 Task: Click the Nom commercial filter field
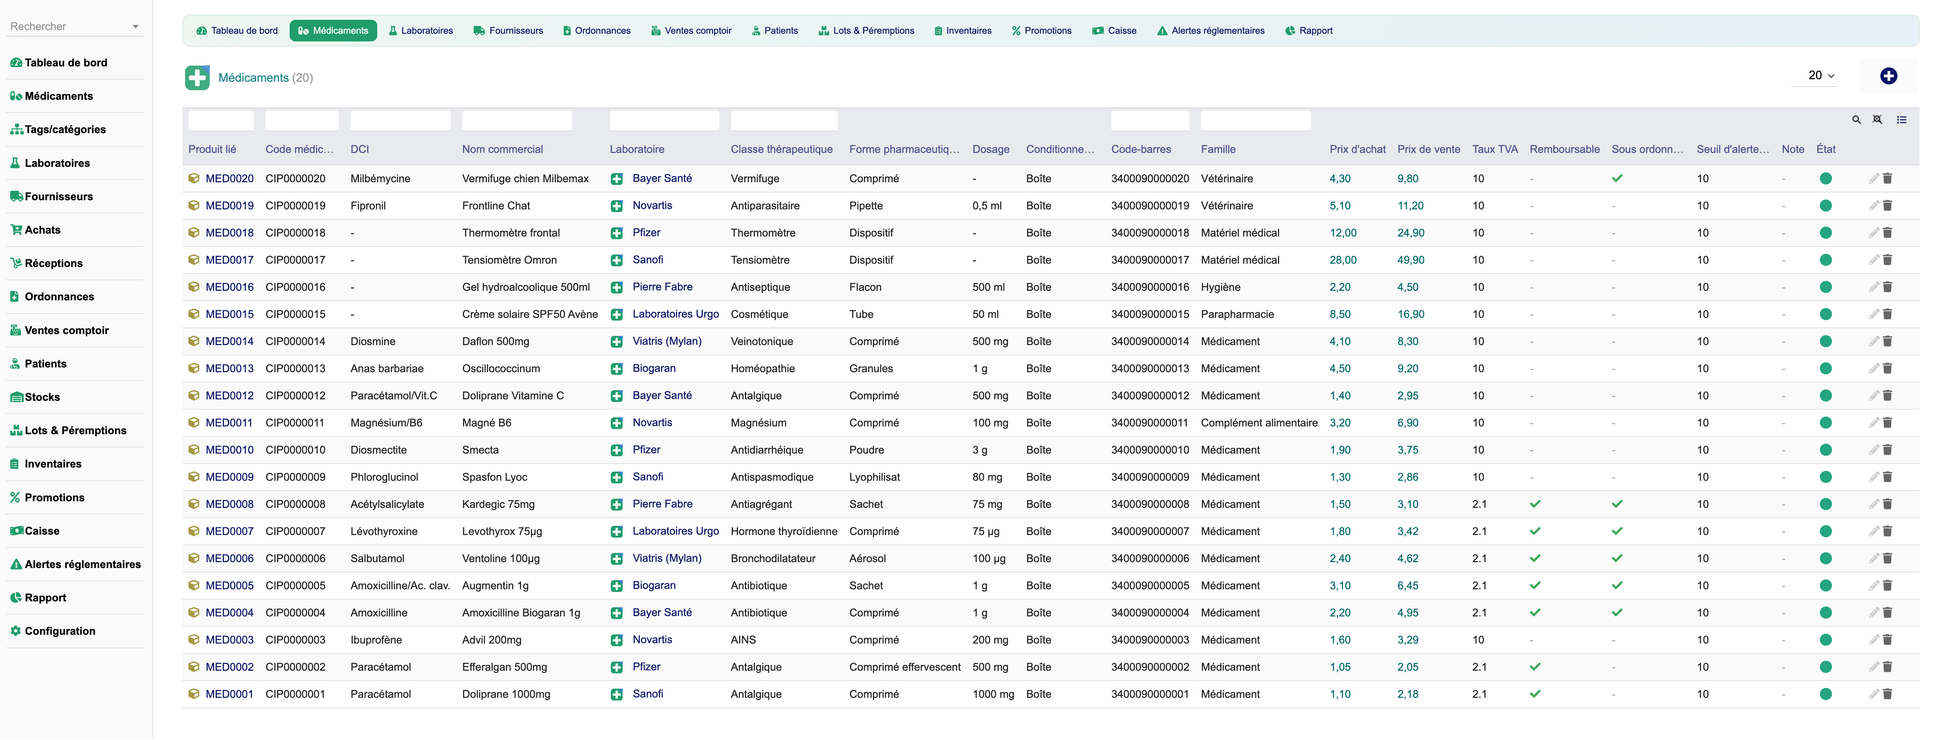[x=517, y=121]
